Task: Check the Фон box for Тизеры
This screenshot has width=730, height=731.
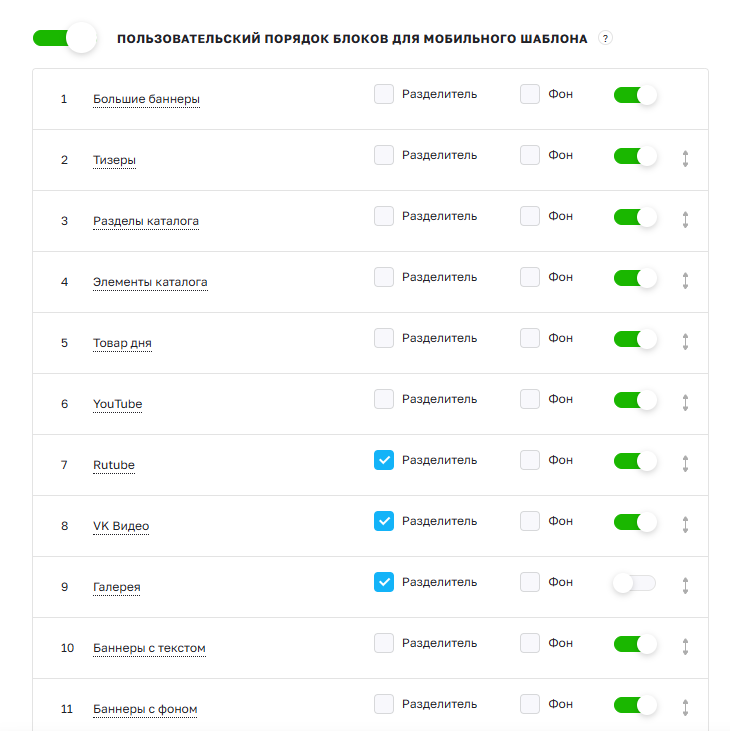Action: [530, 155]
